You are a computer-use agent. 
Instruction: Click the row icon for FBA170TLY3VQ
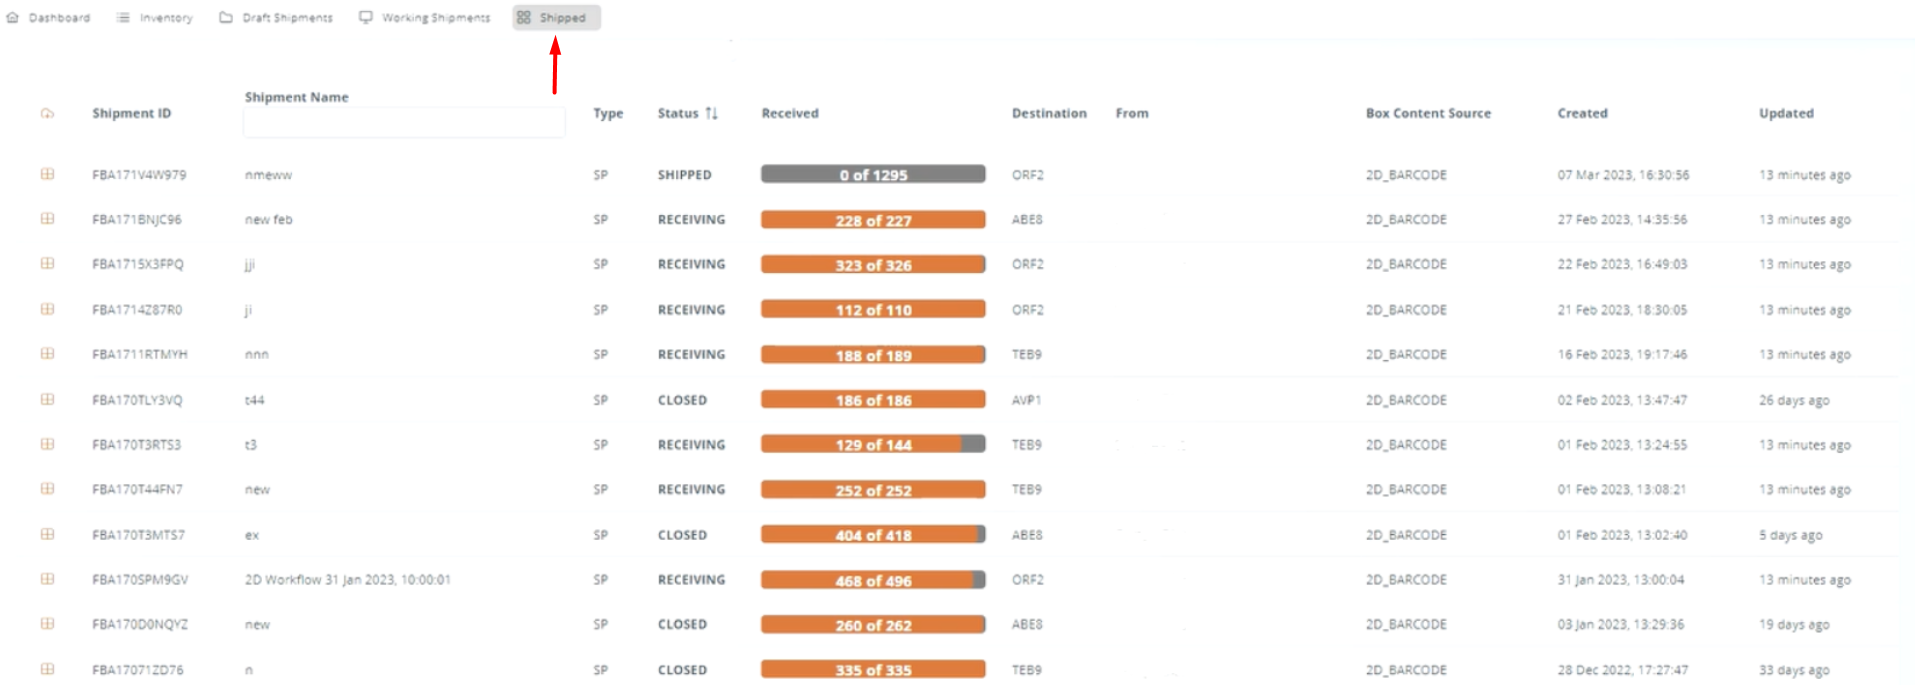[x=47, y=400]
